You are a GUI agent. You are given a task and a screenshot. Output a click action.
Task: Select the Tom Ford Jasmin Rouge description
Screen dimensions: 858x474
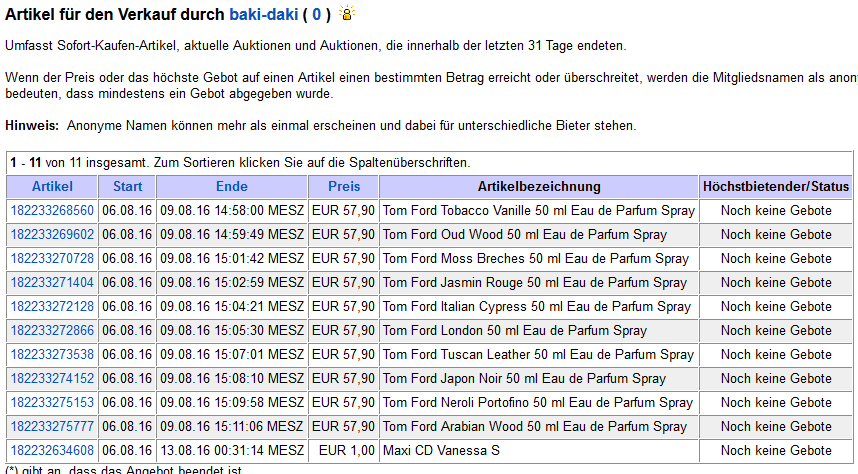point(535,283)
